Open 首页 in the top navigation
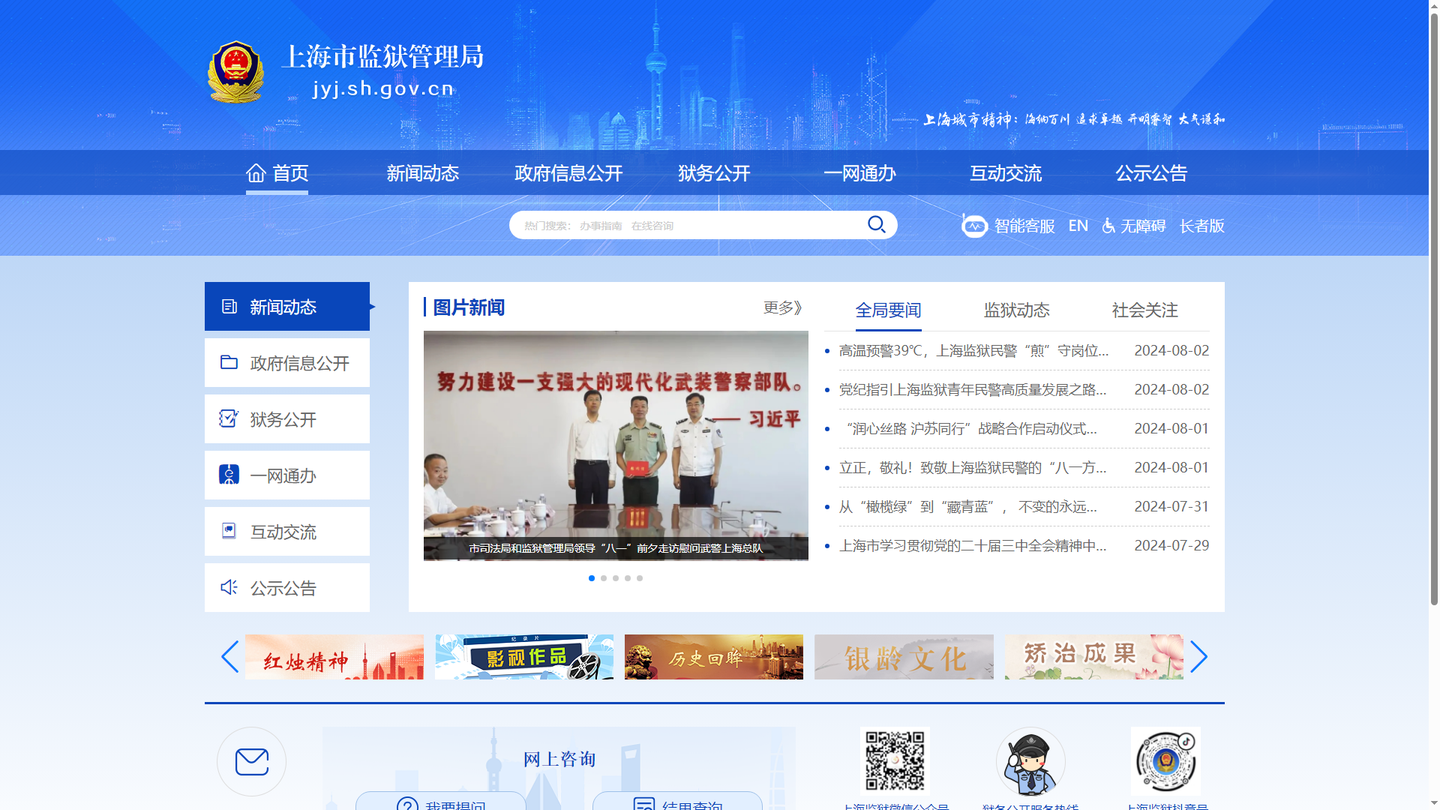1440x810 pixels. (277, 173)
